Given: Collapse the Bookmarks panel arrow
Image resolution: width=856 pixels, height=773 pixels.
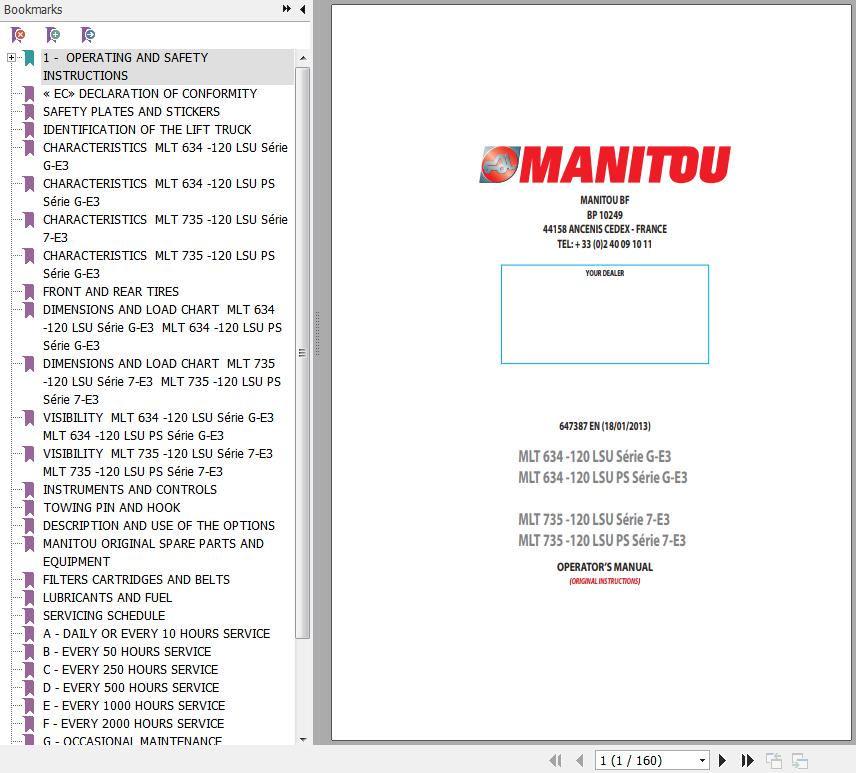Looking at the screenshot, I should (x=303, y=9).
